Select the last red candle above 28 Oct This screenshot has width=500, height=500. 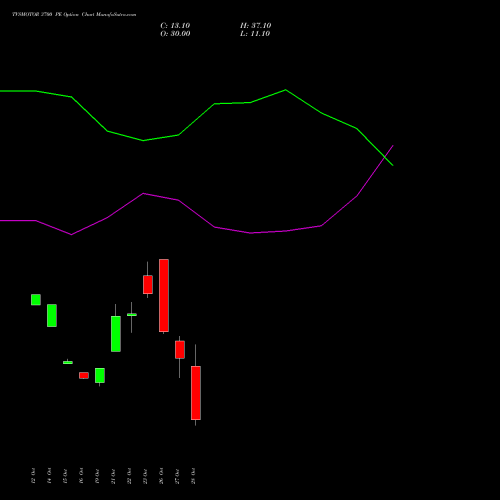click(x=196, y=393)
